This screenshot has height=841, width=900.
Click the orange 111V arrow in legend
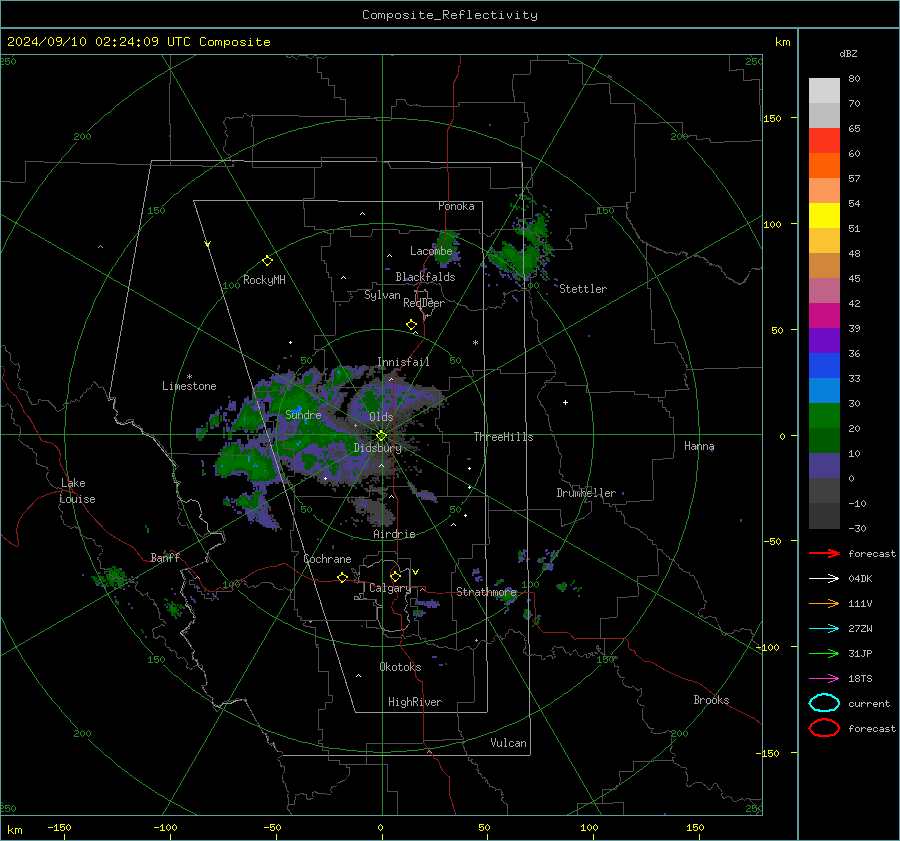(x=824, y=603)
